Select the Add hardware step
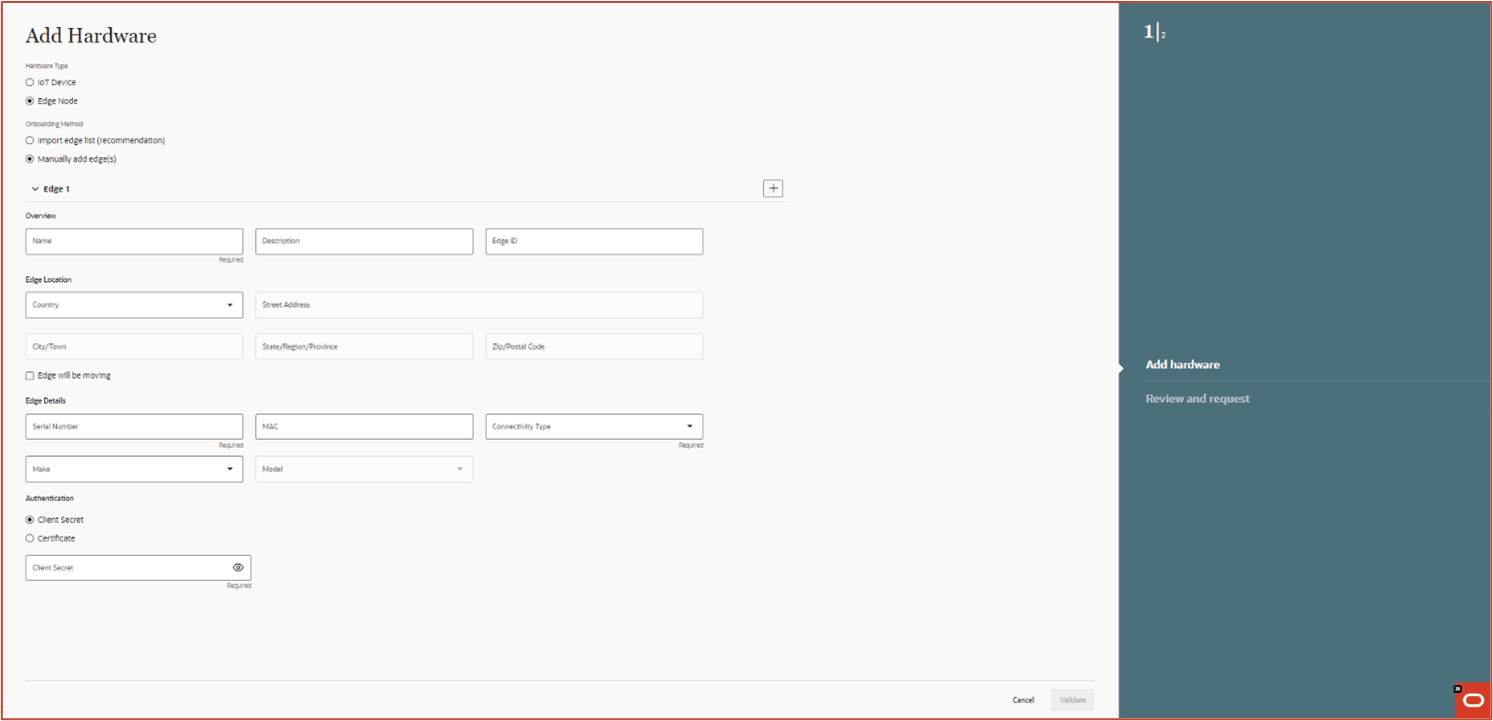Screen dimensions: 1493x721 tap(1183, 364)
